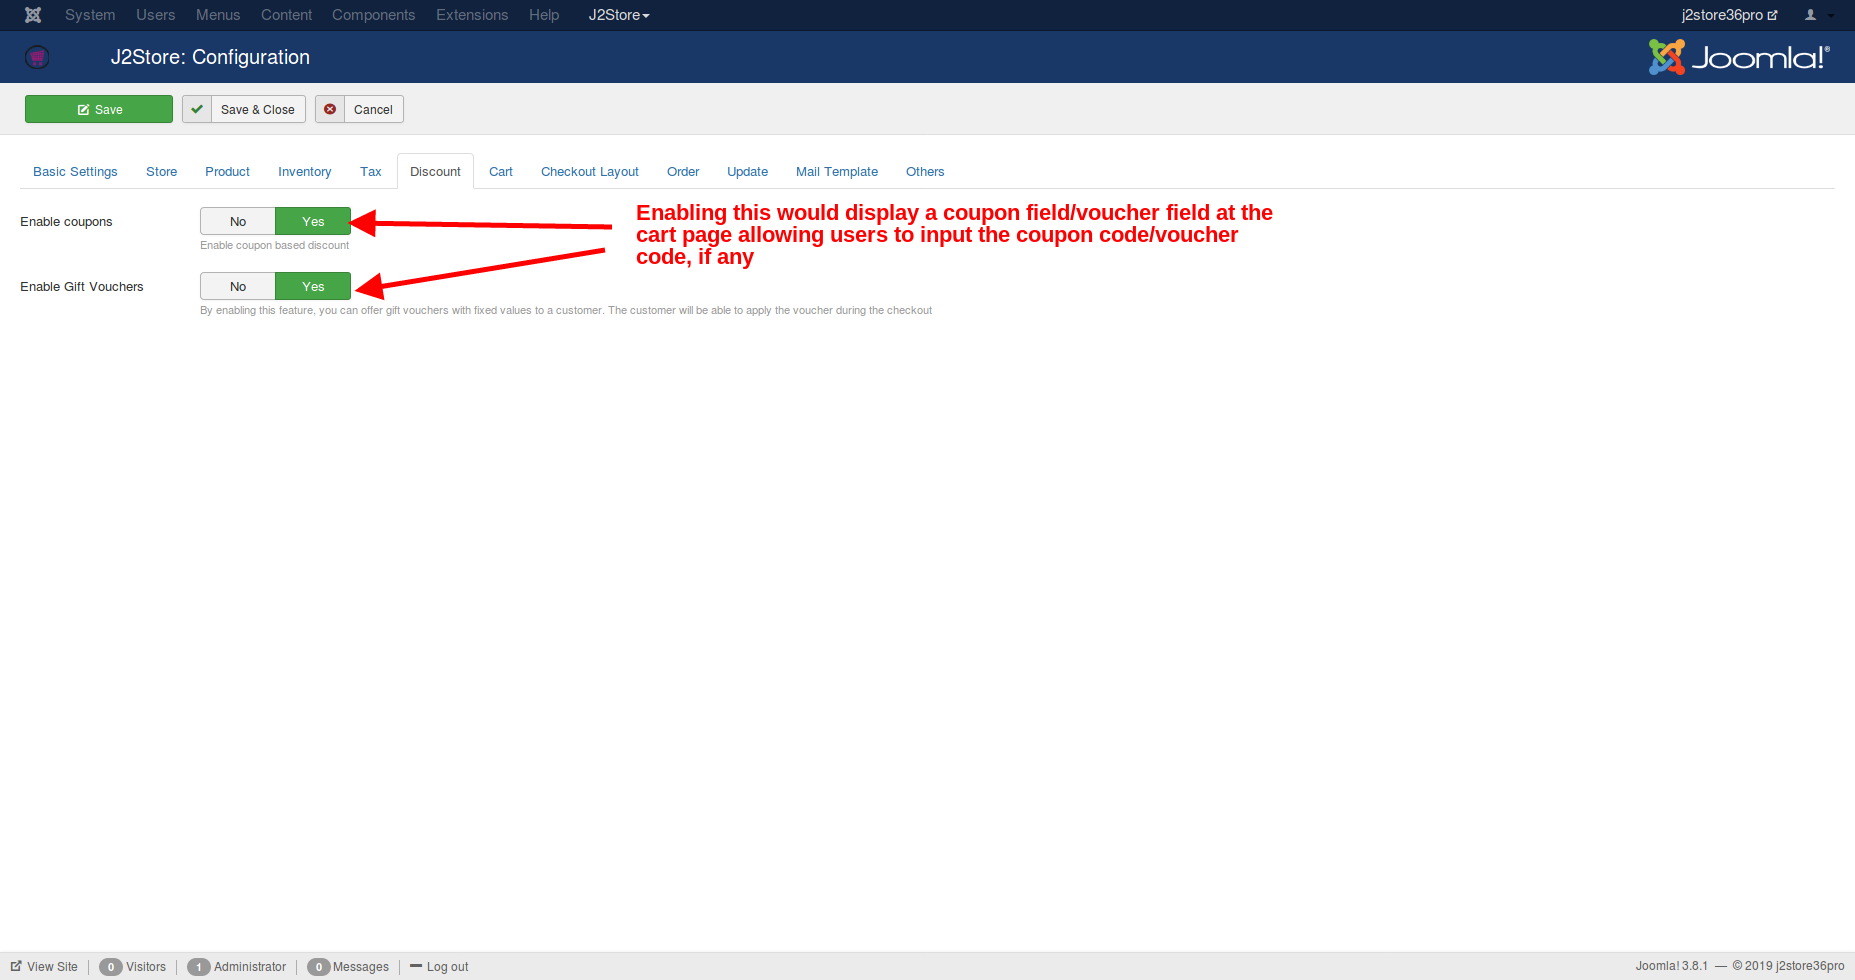Click the checkmark icon on Save & Close
The width and height of the screenshot is (1855, 980).
197,109
